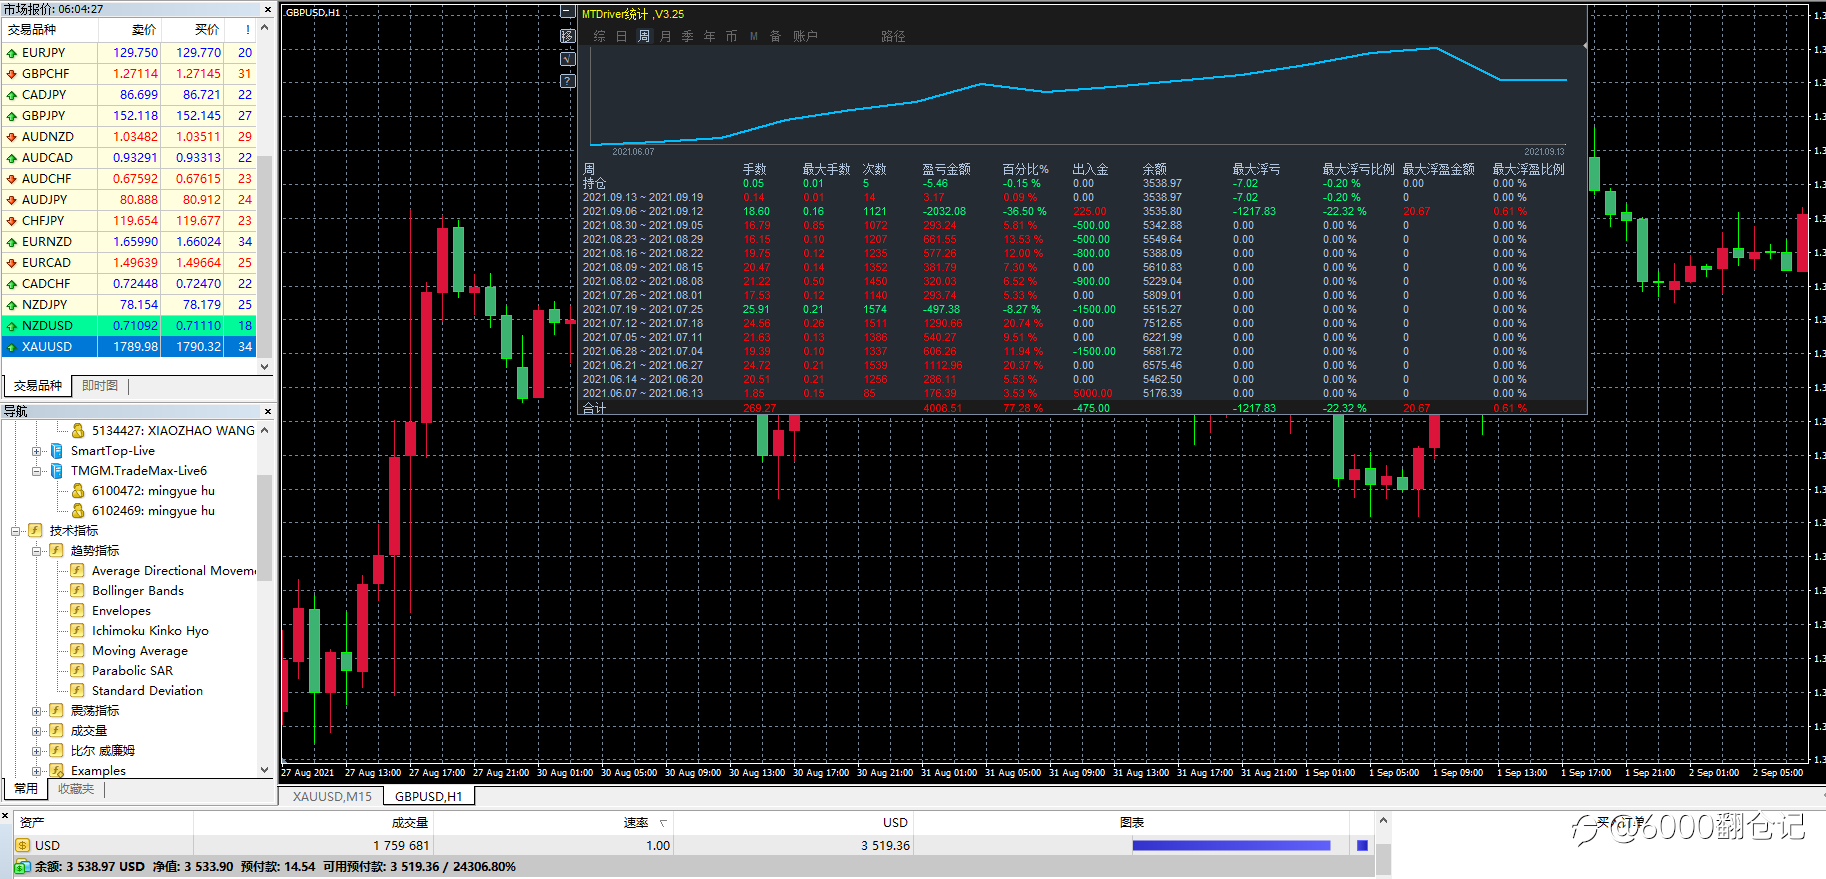
Task: Select the 季 quarterly view in MTDriver
Action: (688, 36)
